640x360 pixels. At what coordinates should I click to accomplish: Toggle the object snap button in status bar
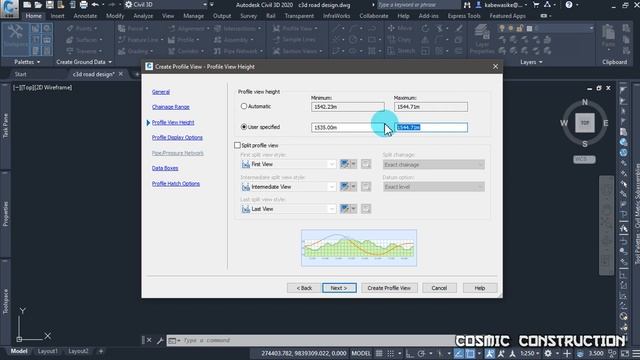point(470,353)
